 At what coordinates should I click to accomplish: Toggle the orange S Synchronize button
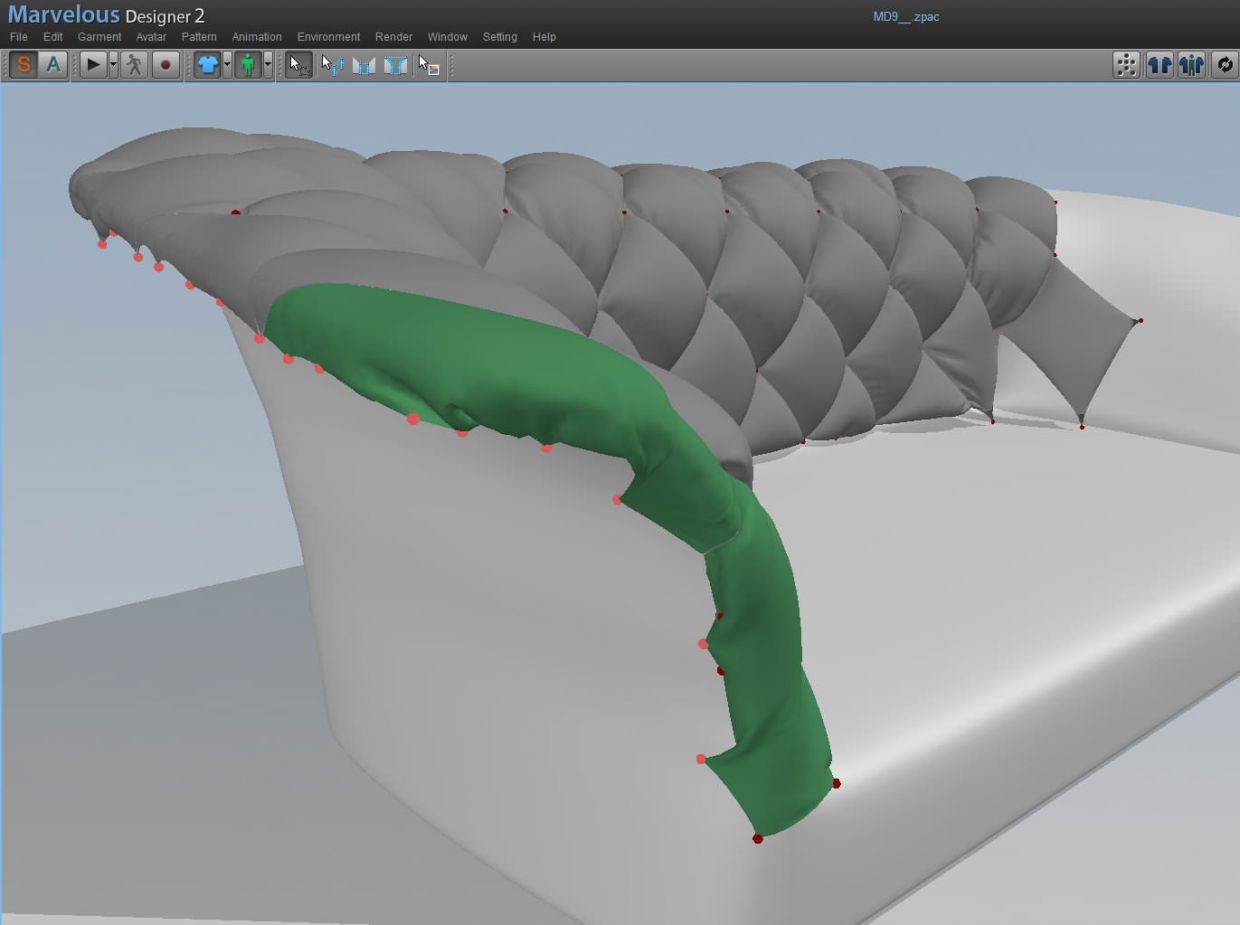click(24, 65)
